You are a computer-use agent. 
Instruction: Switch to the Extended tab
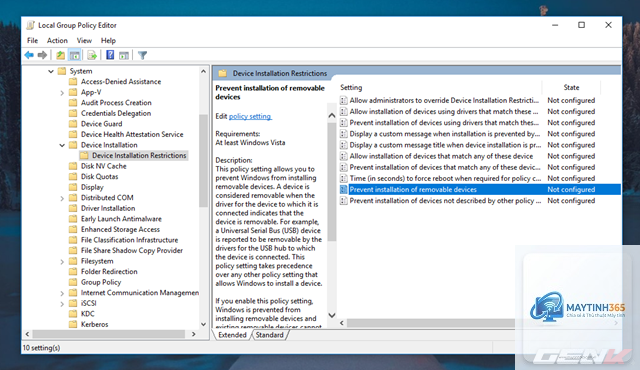[232, 335]
